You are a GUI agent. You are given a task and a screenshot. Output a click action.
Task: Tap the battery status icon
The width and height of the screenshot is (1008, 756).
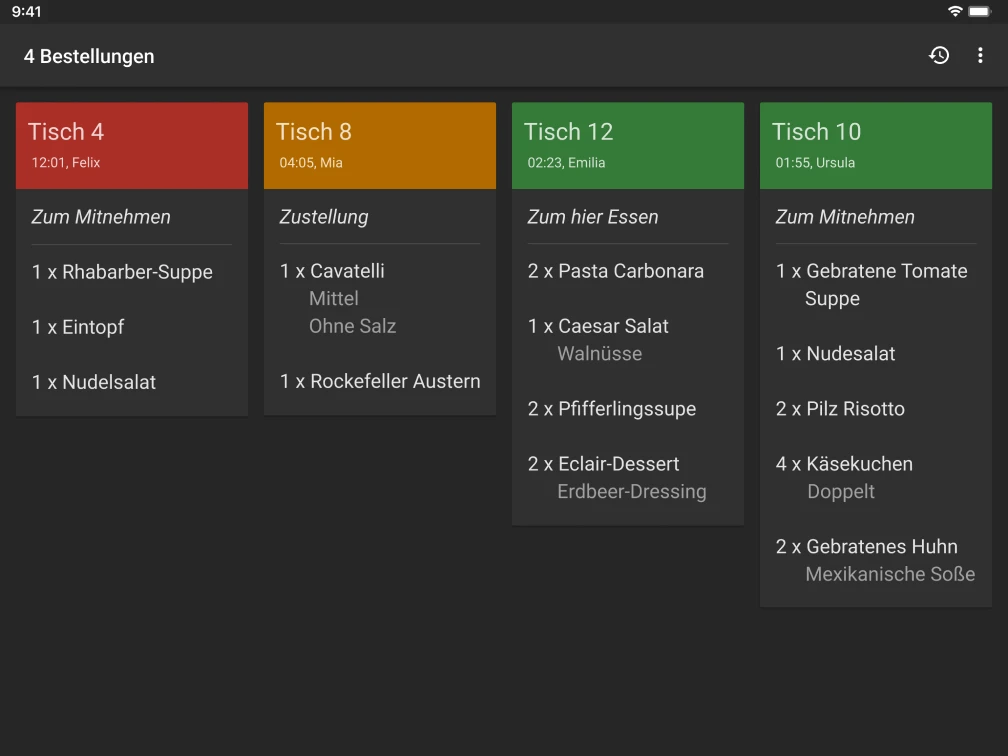(980, 11)
